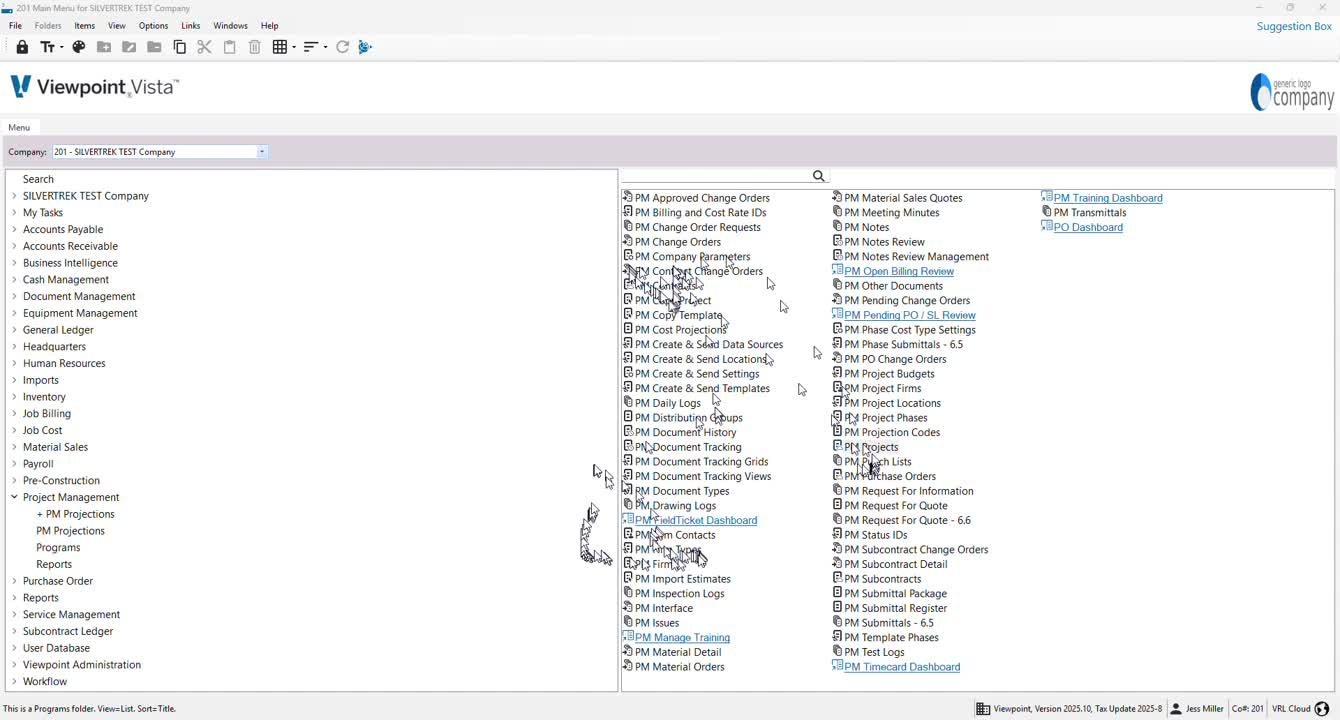Image resolution: width=1340 pixels, height=720 pixels.
Task: Click the icon beside PM Material Sales Quotes
Action: (x=838, y=198)
